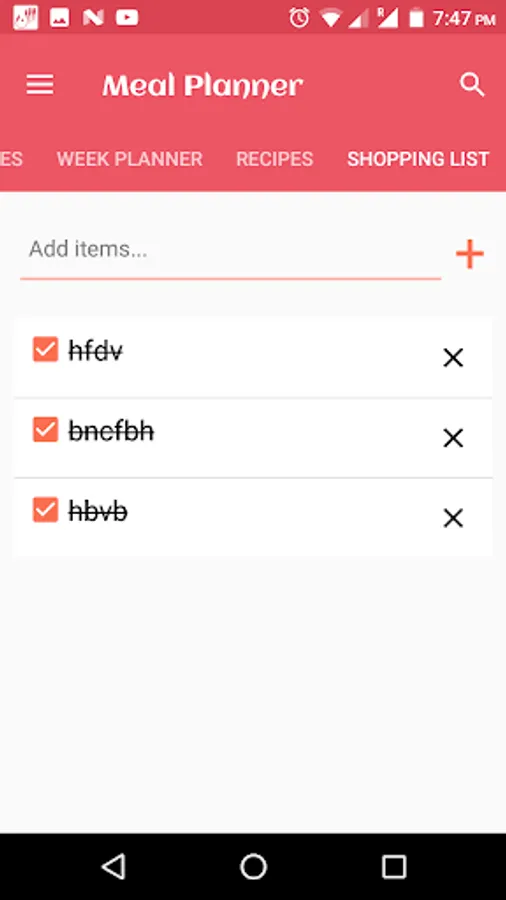Tap the orange plus add-item icon

point(470,254)
